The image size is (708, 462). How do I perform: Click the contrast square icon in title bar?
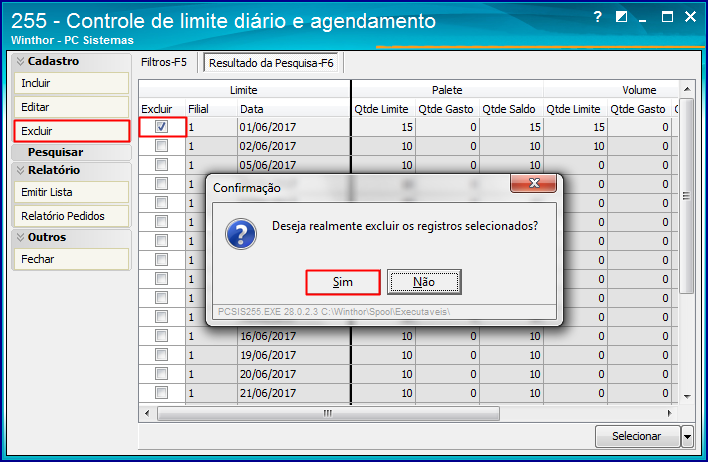pyautogui.click(x=621, y=17)
